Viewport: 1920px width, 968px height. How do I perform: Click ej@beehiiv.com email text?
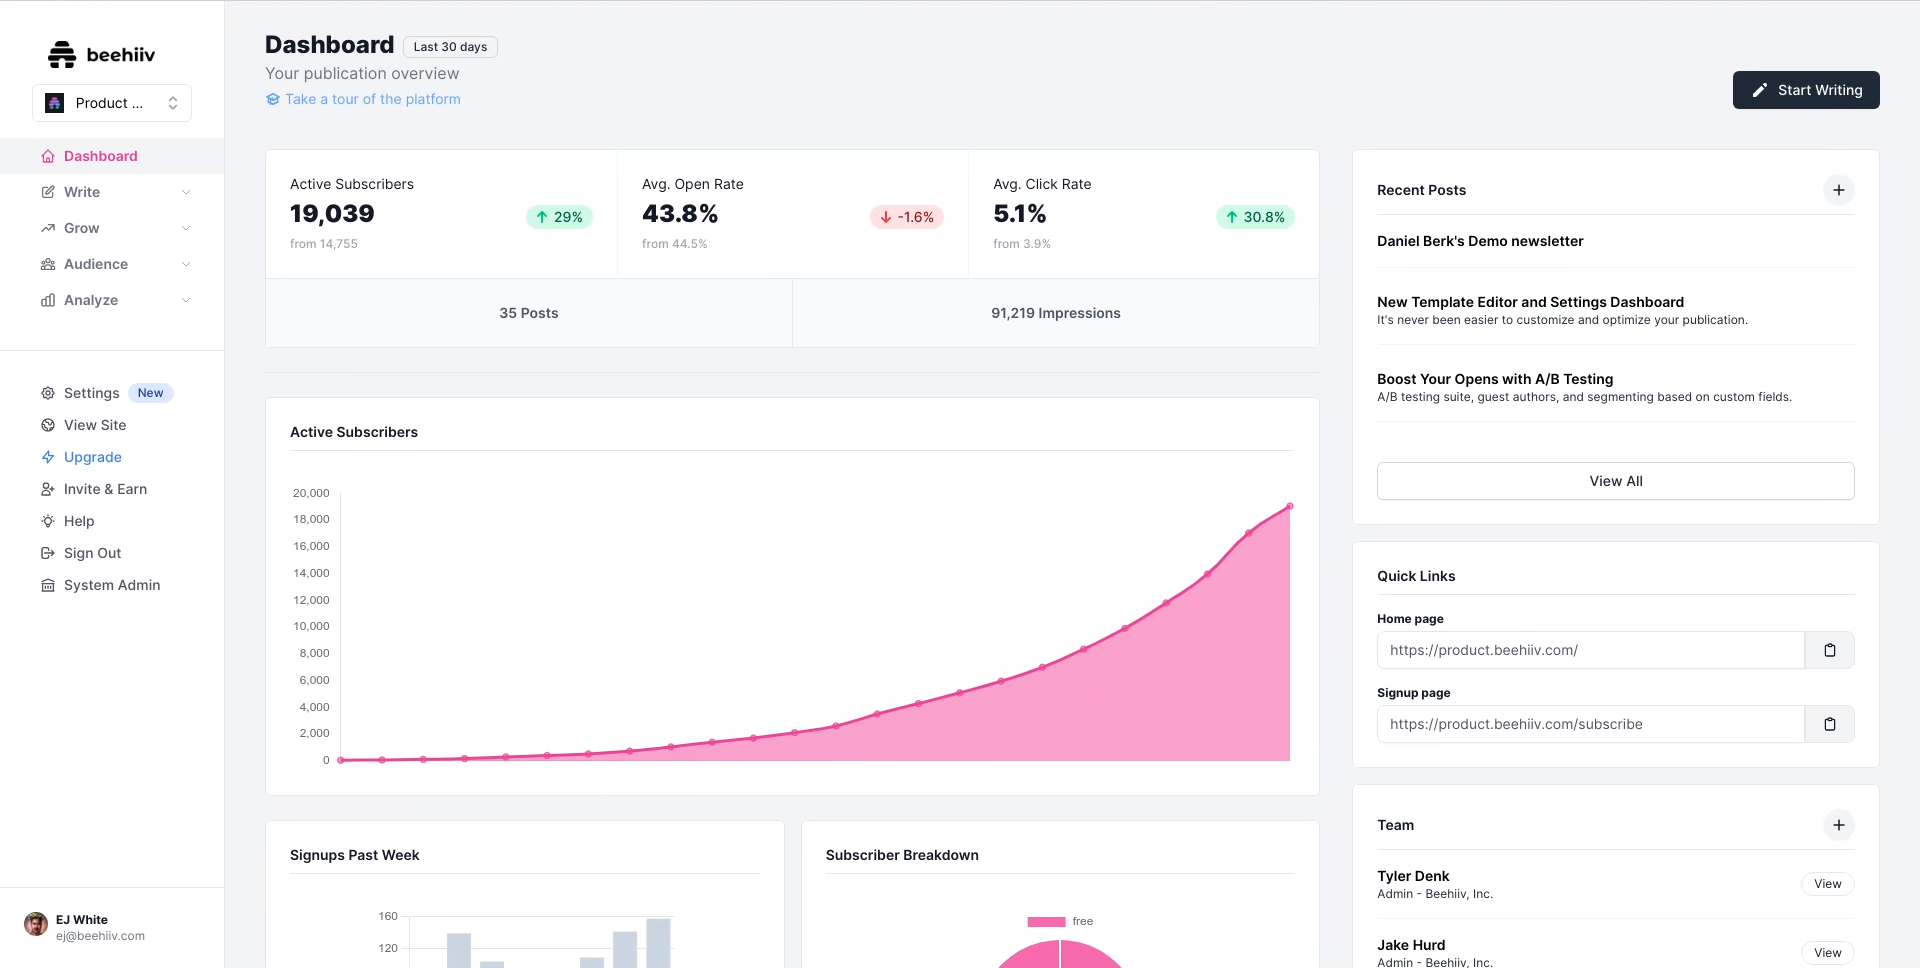click(100, 936)
